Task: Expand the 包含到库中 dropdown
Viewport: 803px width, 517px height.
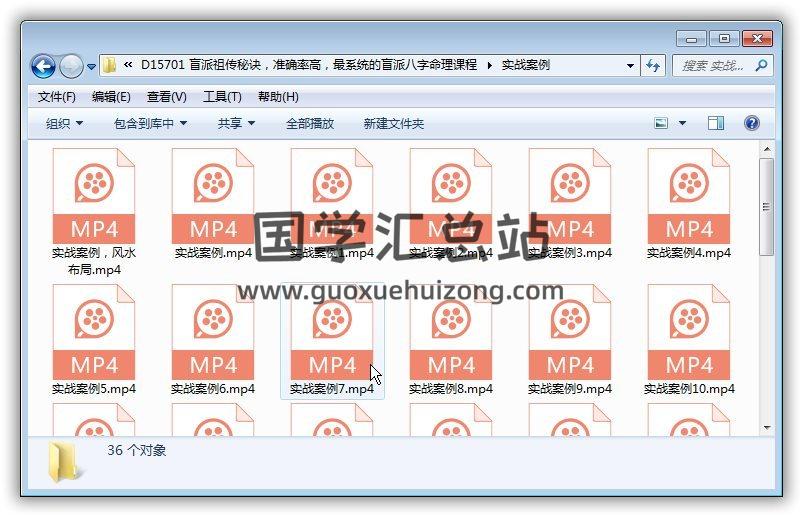Action: coord(150,123)
